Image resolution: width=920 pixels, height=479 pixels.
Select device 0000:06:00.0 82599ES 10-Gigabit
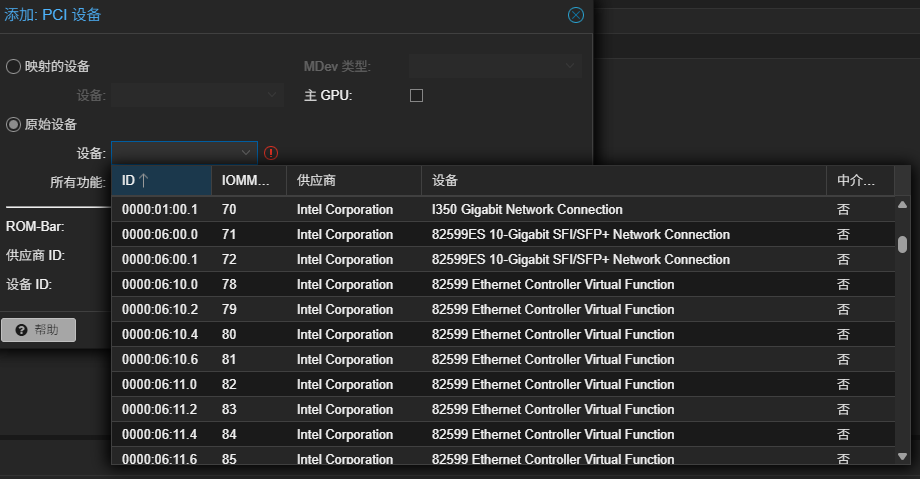tap(500, 235)
